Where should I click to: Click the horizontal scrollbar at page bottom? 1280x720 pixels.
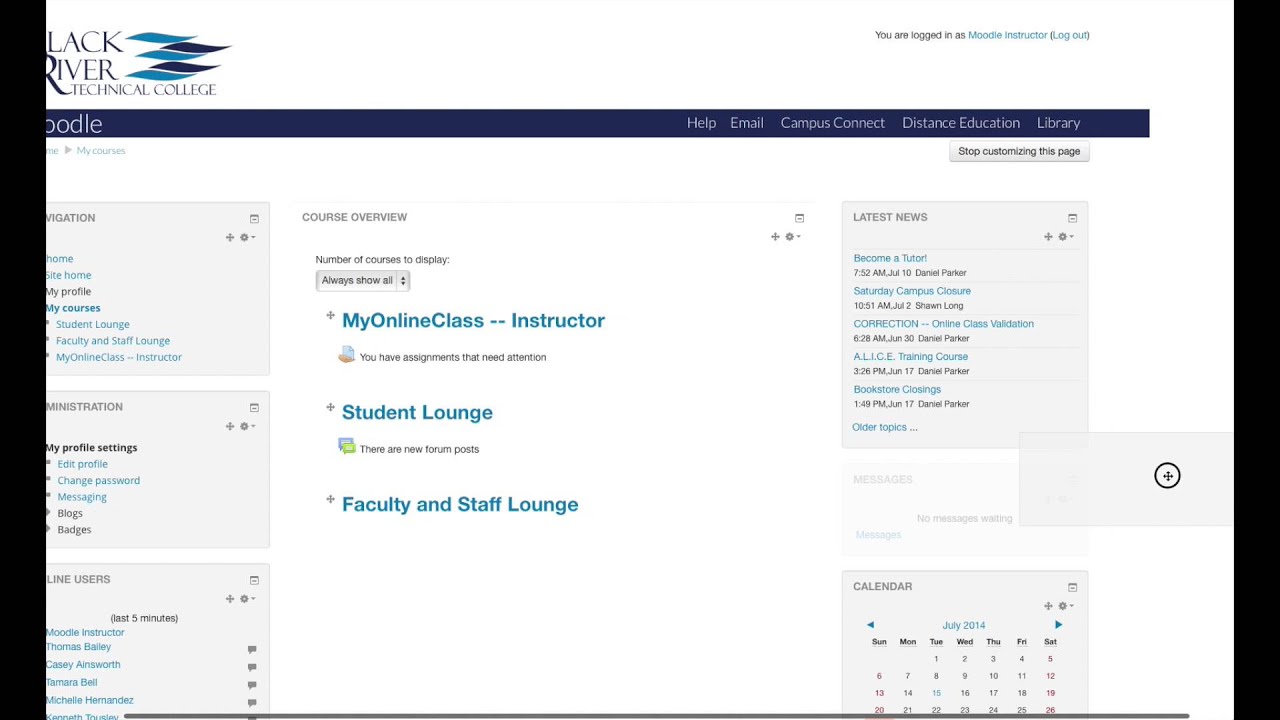[x=655, y=716]
